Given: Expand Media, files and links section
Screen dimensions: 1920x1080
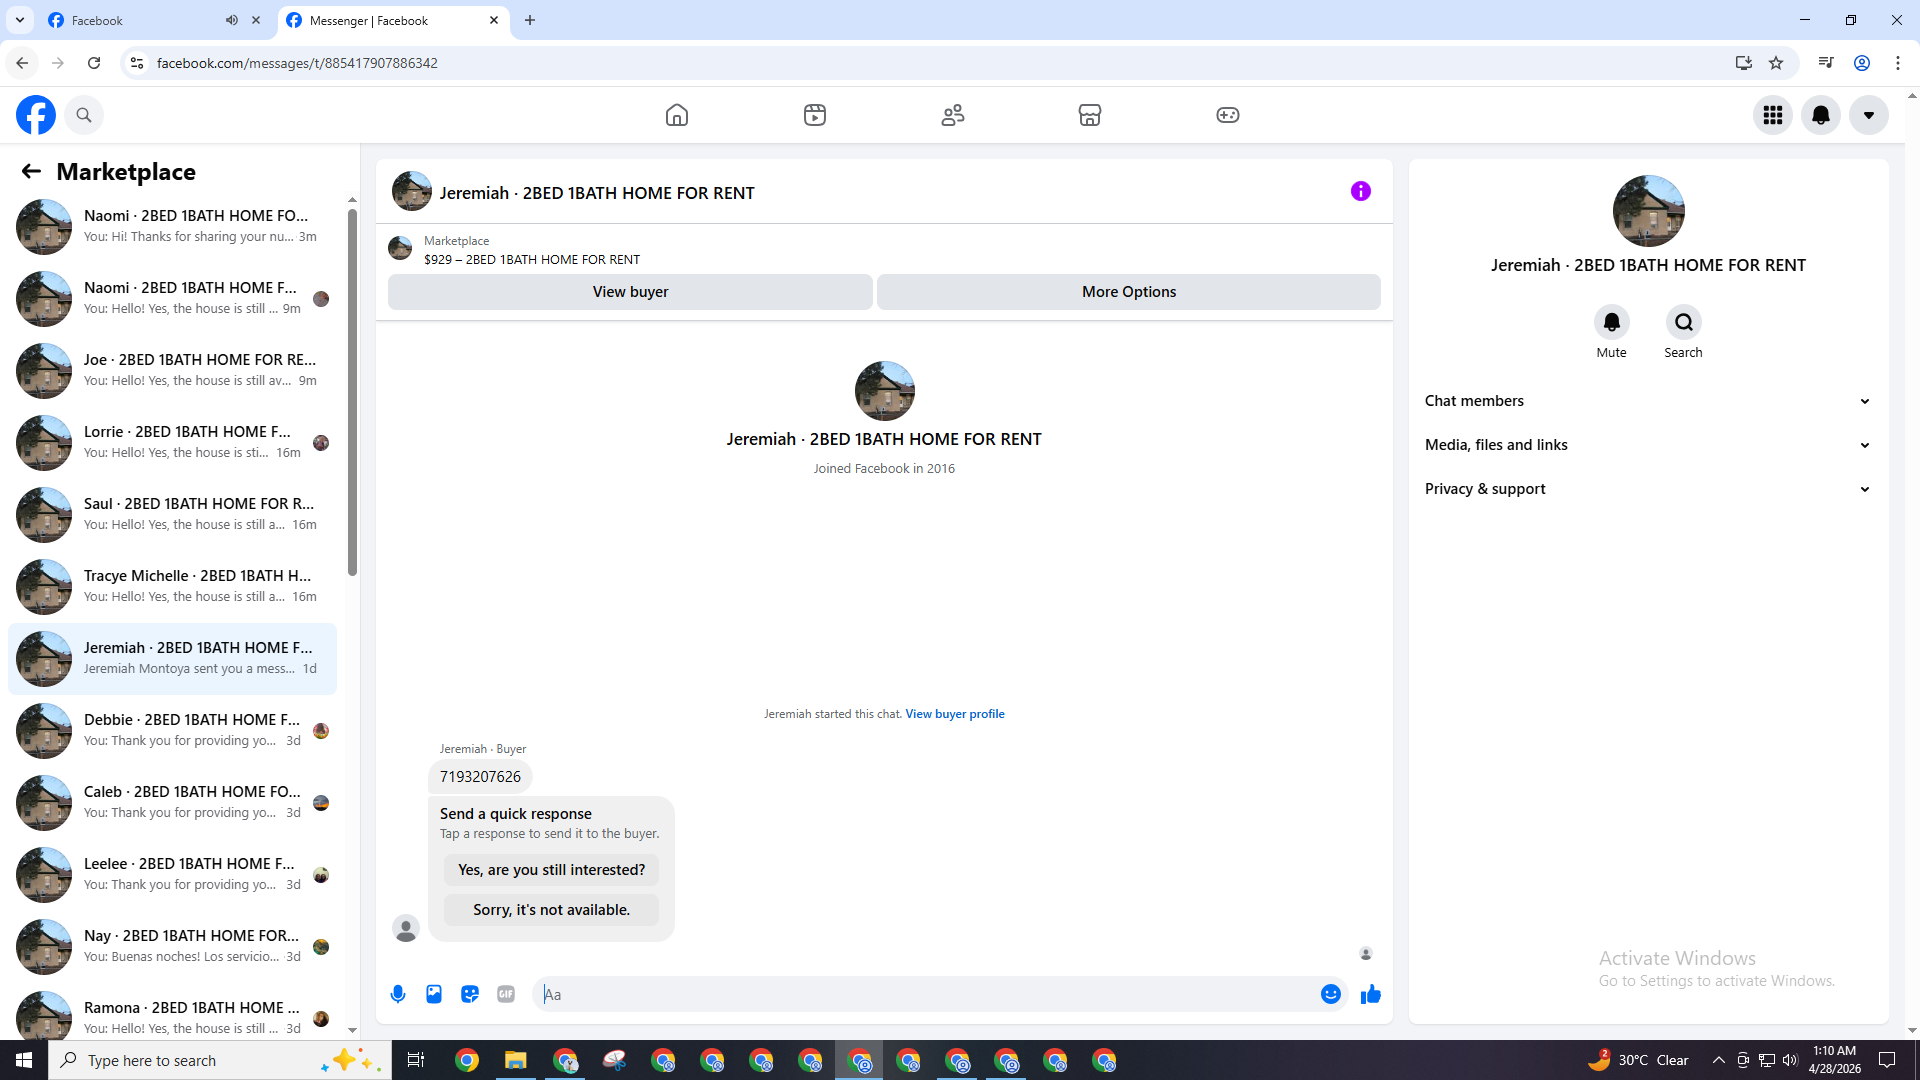Looking at the screenshot, I should click(x=1648, y=445).
